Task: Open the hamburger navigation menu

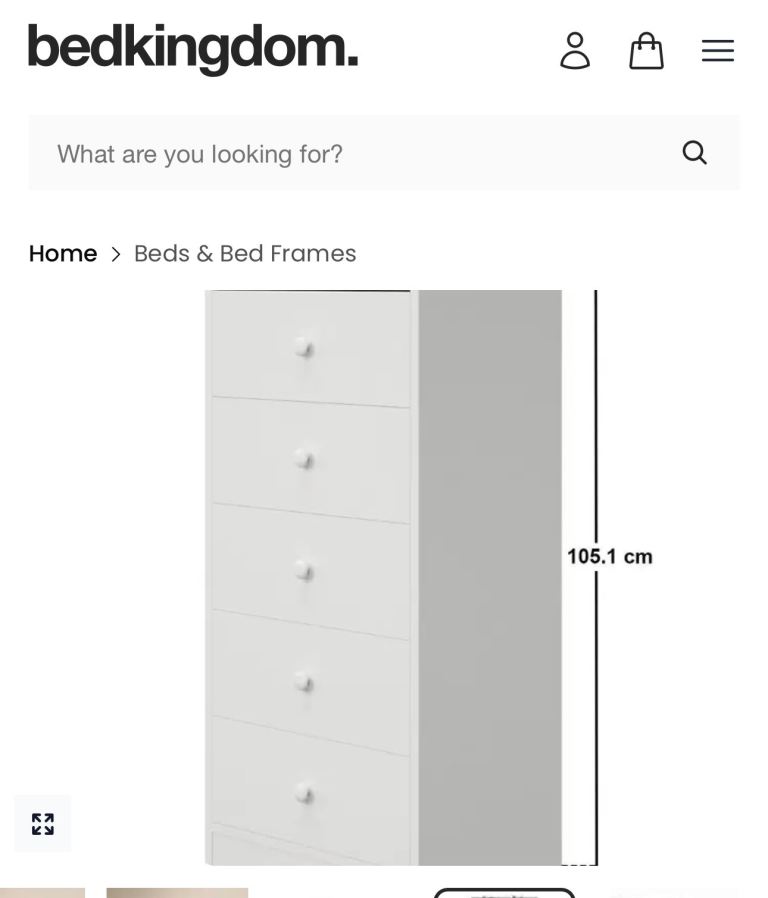Action: tap(718, 50)
